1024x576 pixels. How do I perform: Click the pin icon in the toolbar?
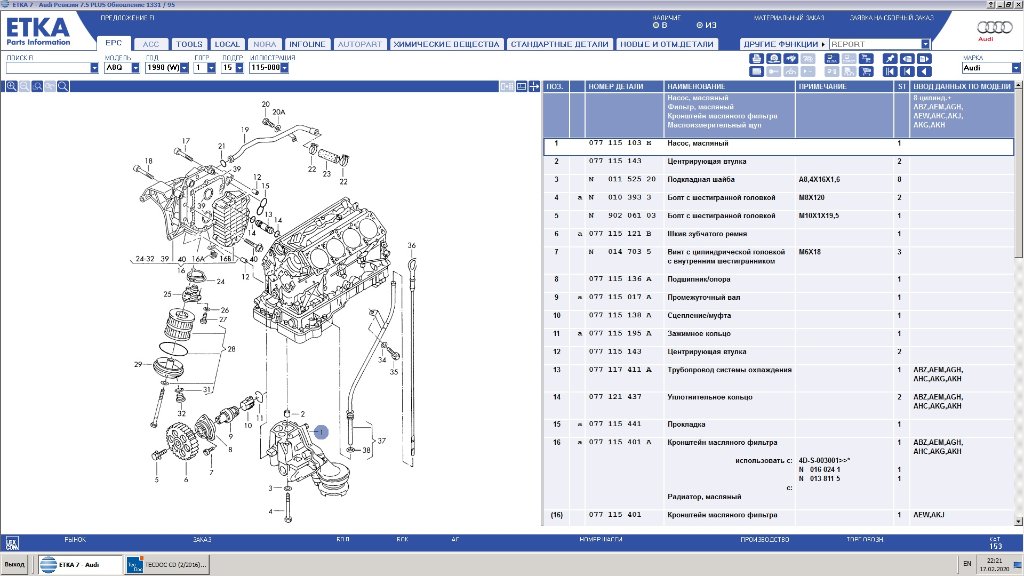coord(891,59)
